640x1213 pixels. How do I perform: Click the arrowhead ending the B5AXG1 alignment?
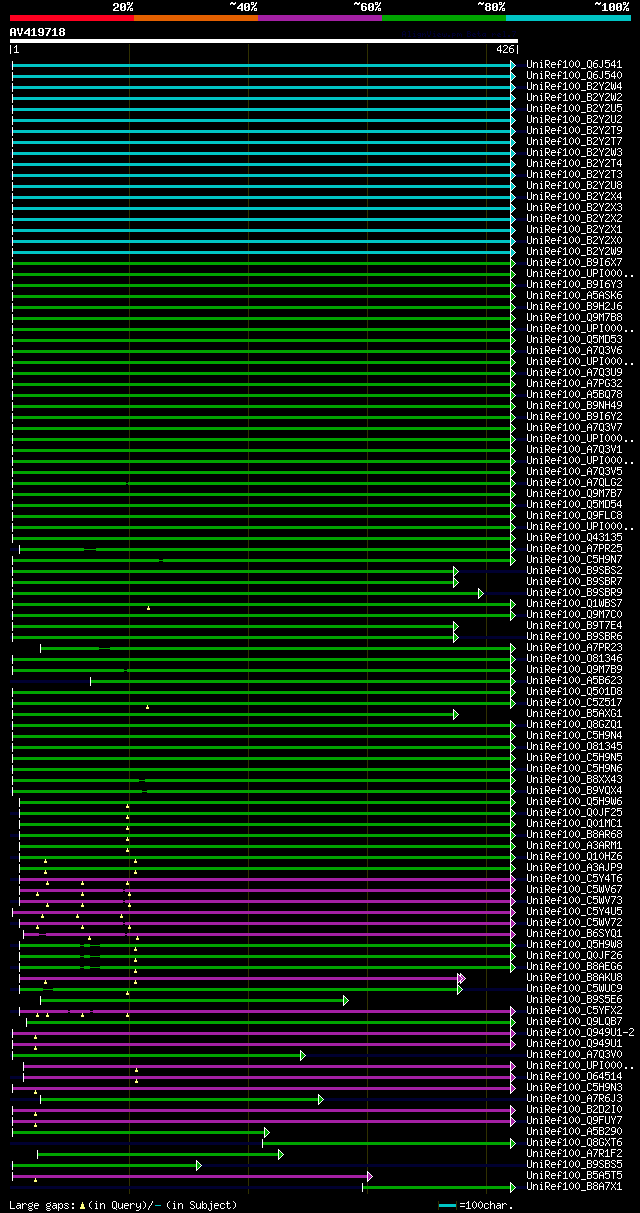click(x=455, y=713)
